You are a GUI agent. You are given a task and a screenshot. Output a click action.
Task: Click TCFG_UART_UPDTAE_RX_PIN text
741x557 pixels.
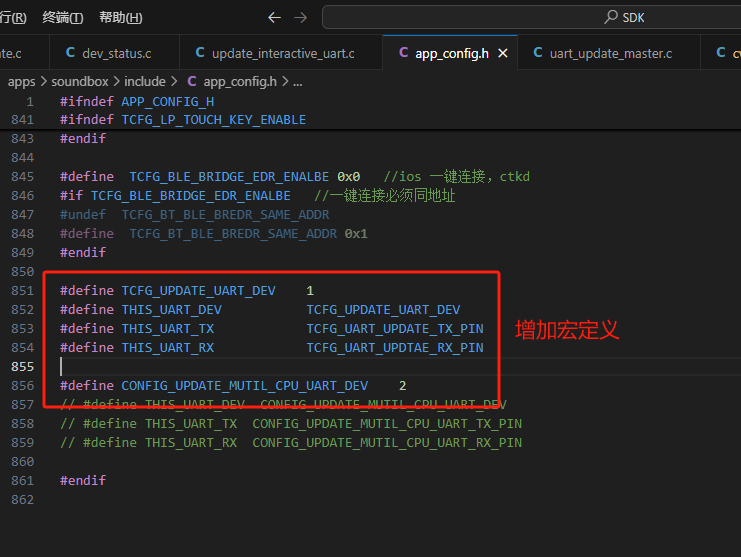(395, 348)
